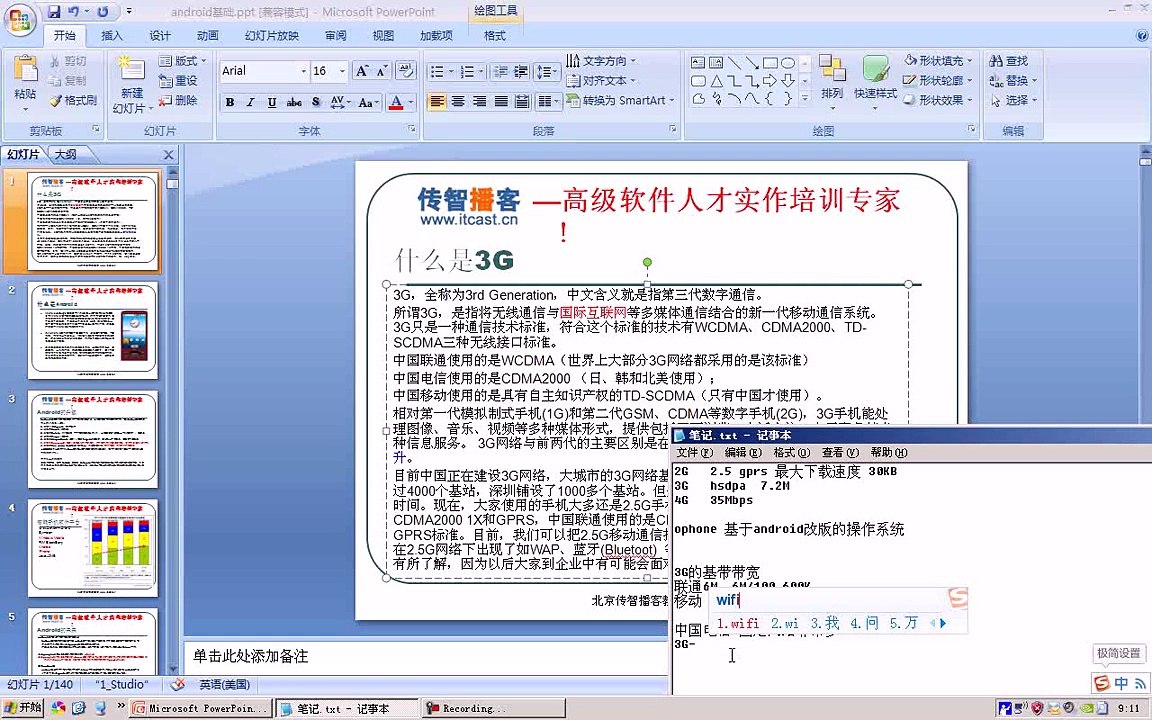Clear all formatting with the eraser icon

pos(406,71)
